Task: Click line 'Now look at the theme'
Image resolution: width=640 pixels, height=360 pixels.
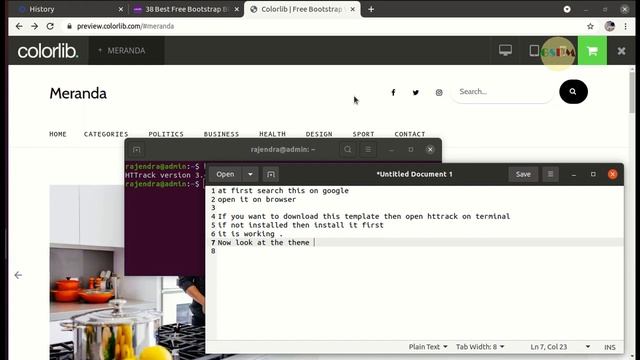Action: click(263, 242)
